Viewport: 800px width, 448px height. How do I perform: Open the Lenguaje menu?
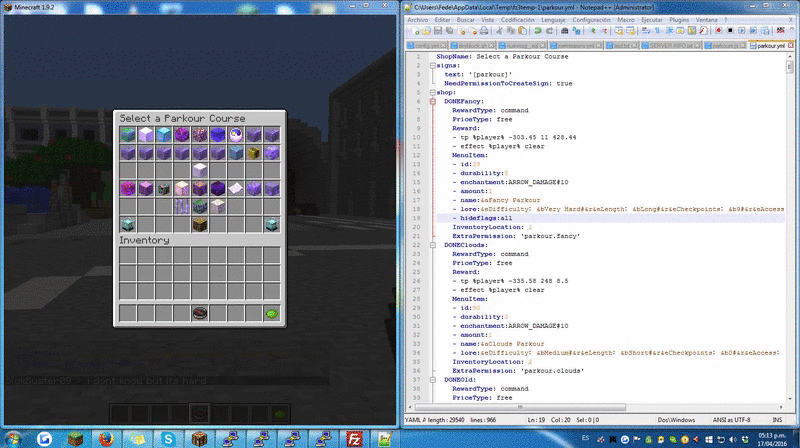coord(553,20)
